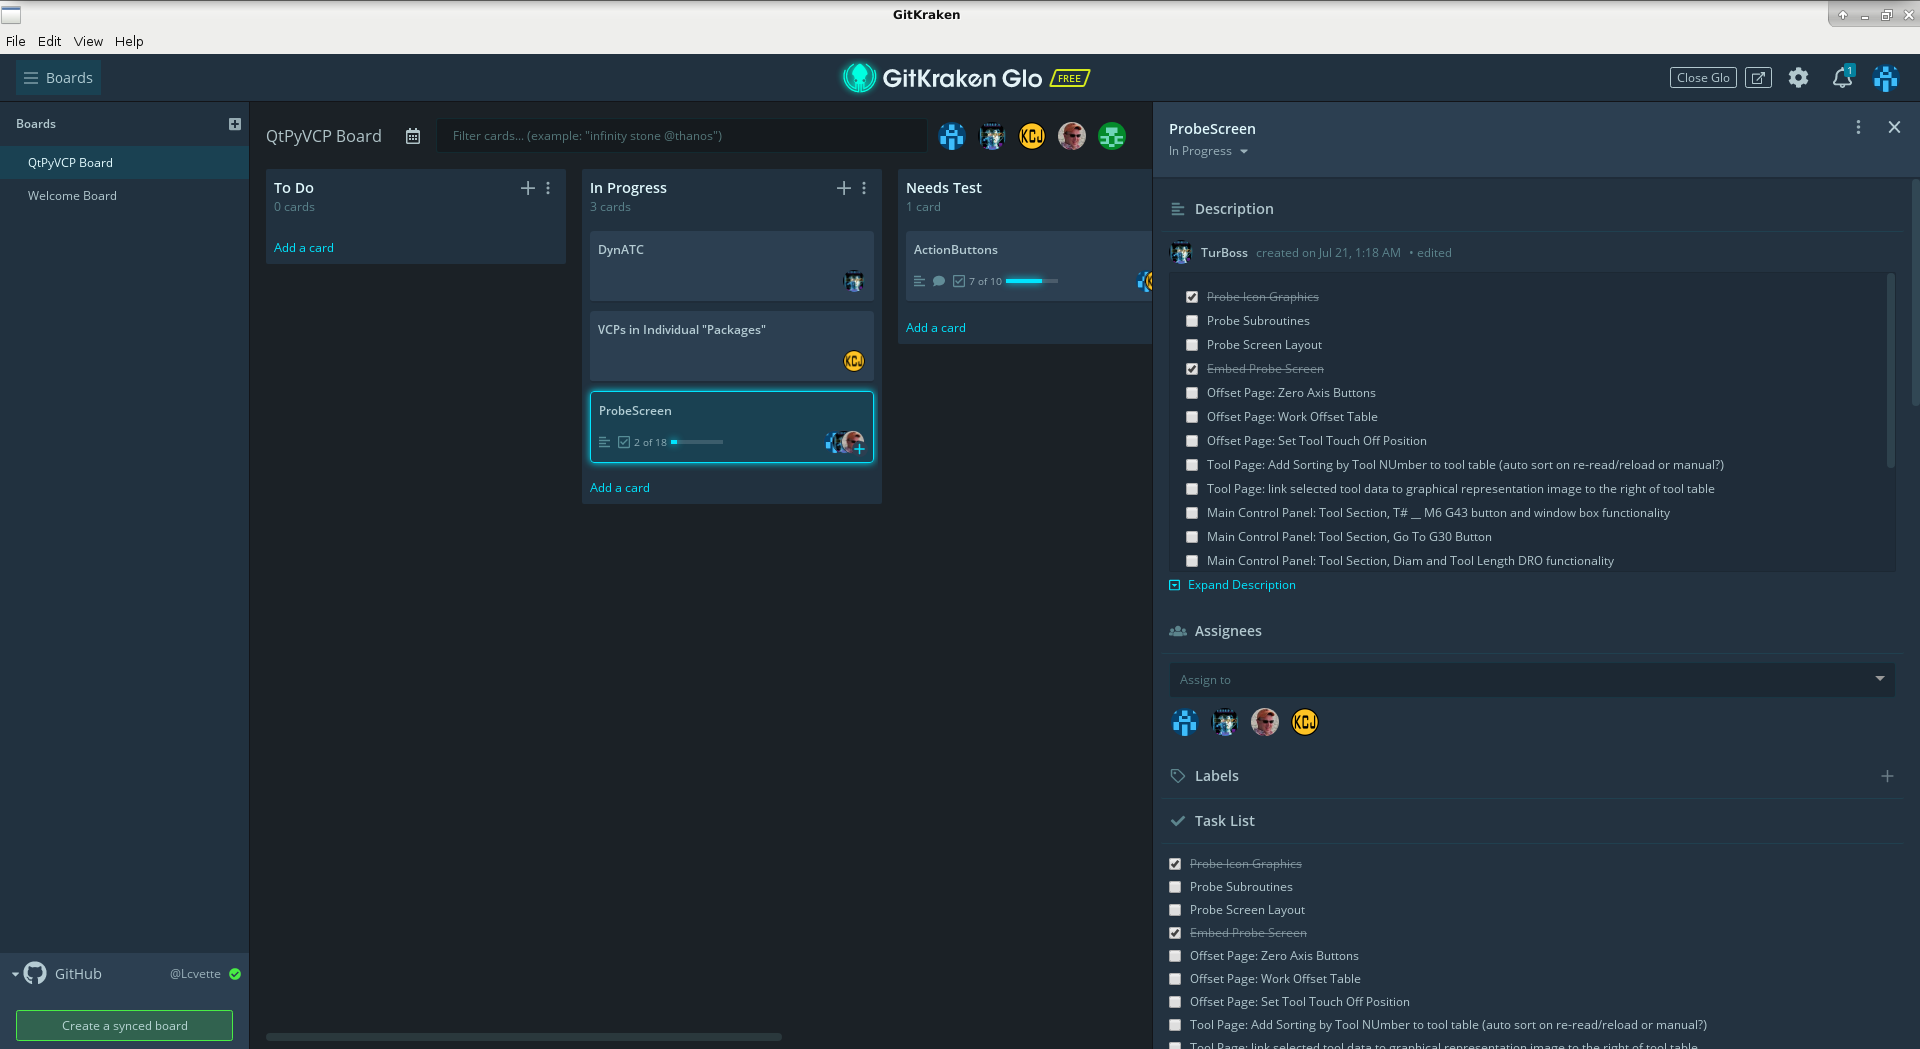Check Offset Page: Set Tool Touch Off Position in Task List

pyautogui.click(x=1175, y=1002)
